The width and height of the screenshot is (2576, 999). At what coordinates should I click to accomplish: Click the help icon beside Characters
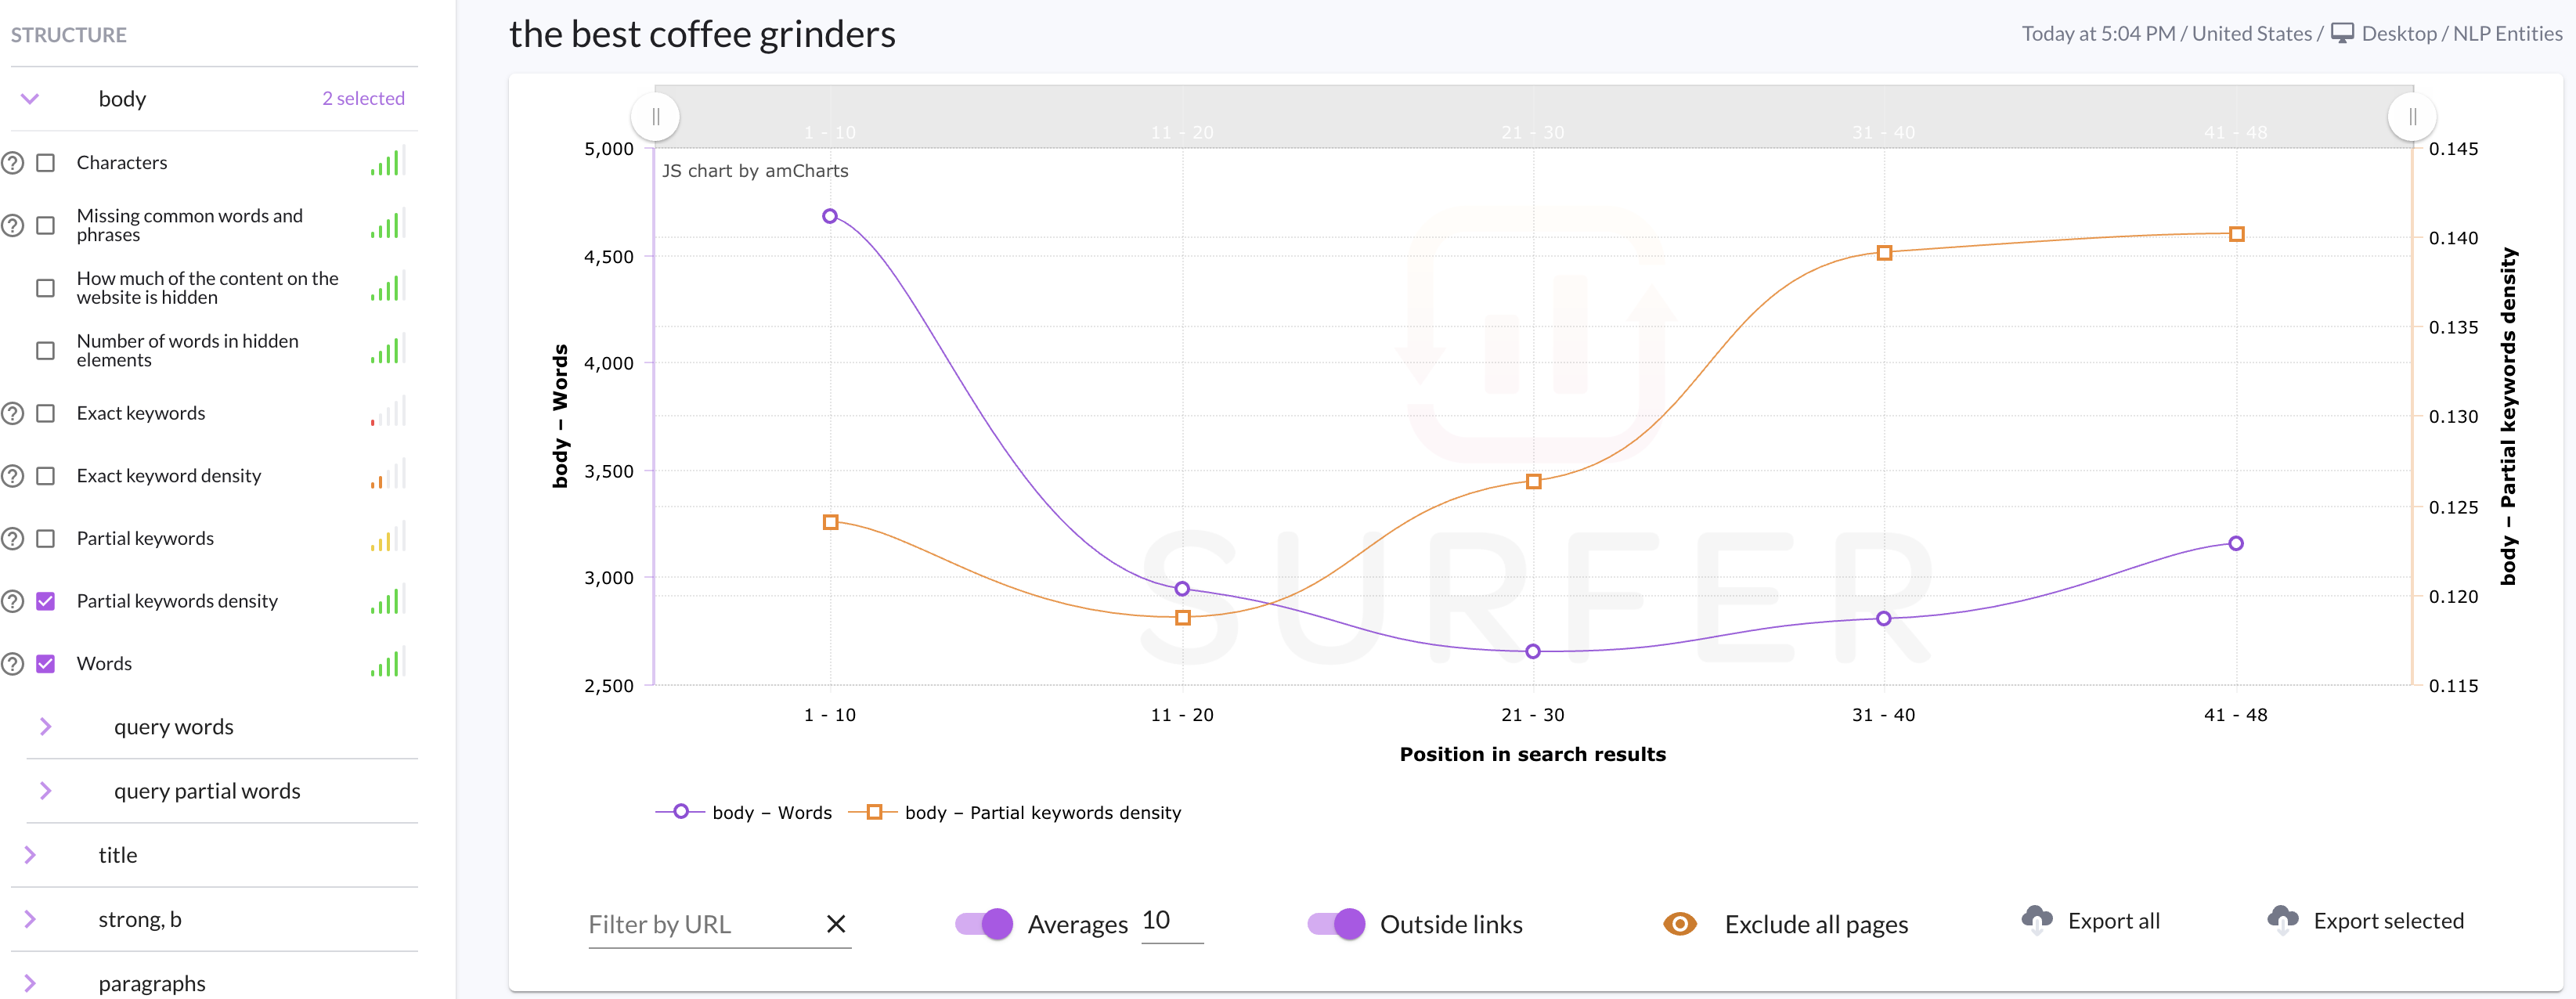click(13, 163)
